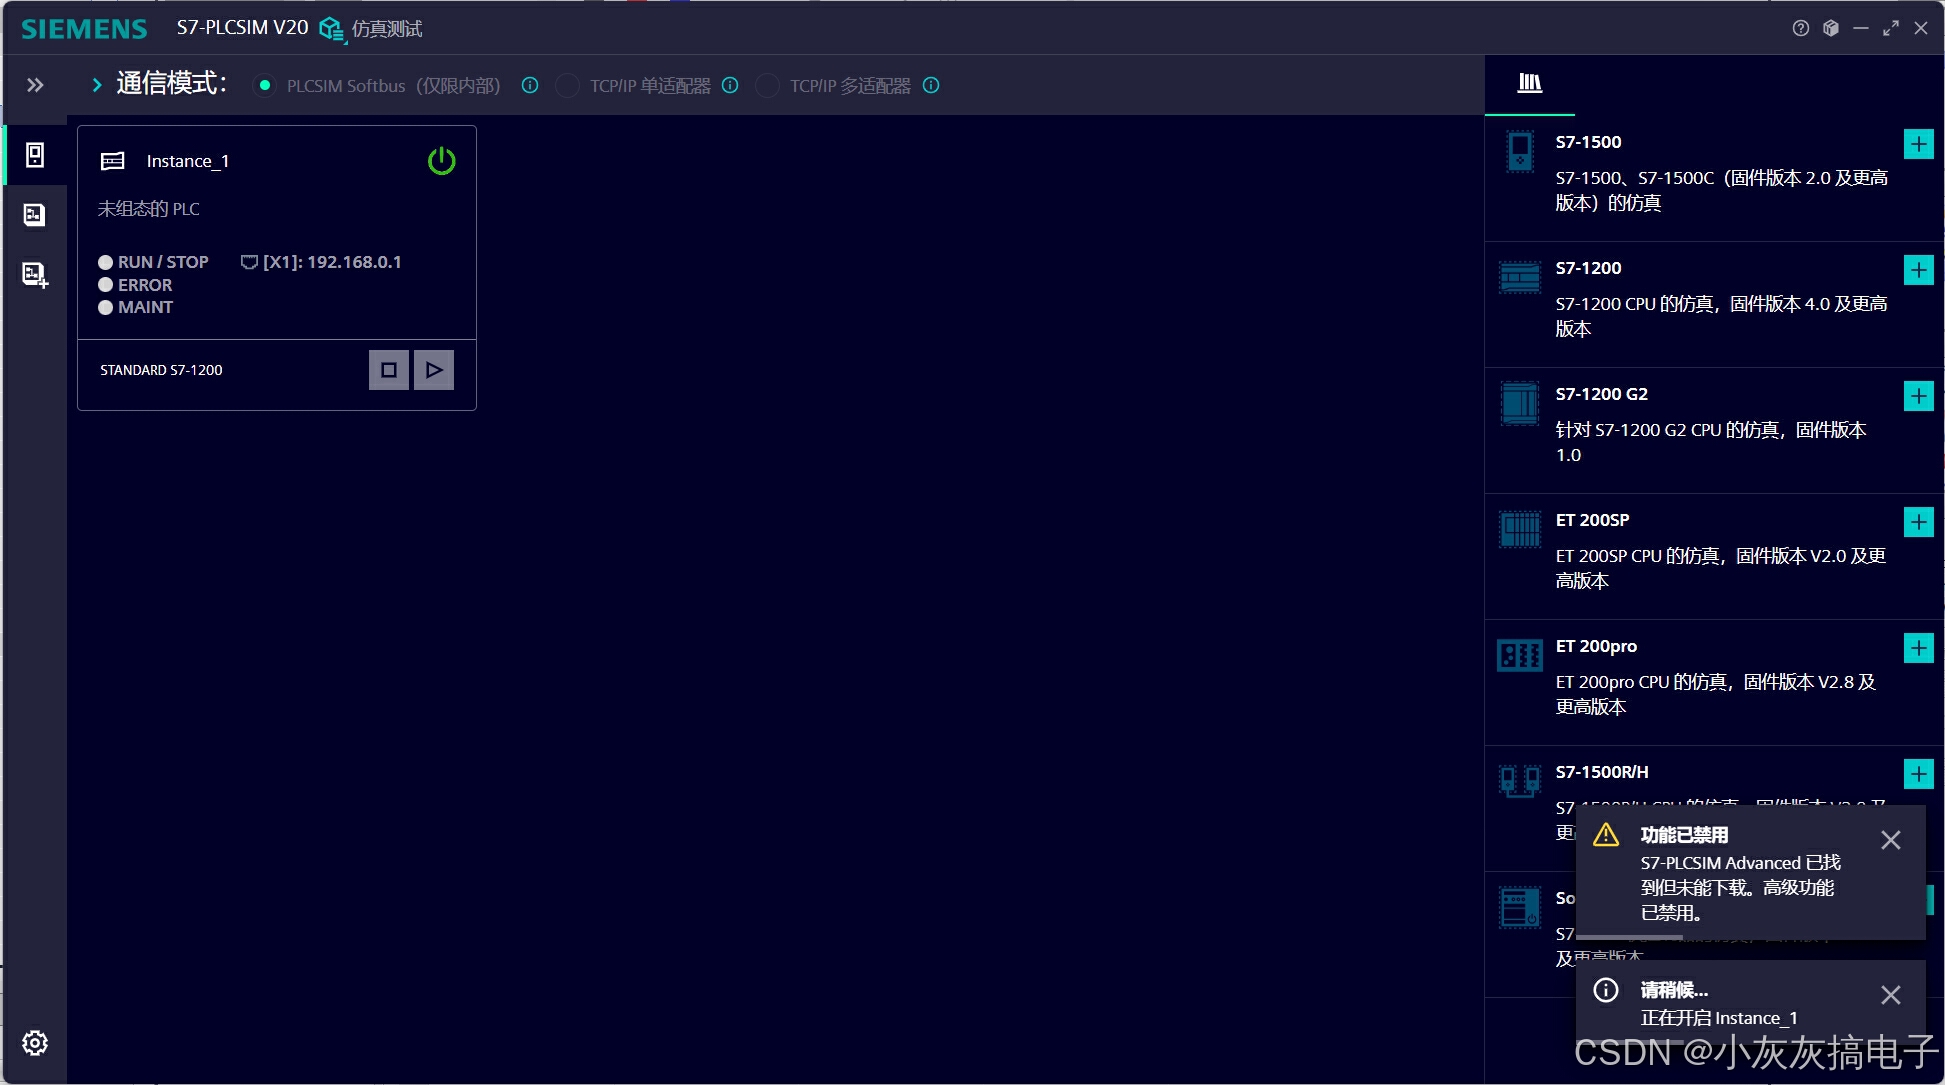Screen dimensions: 1945x1085
Task: Open the library tab in the right panel
Action: coord(1529,83)
